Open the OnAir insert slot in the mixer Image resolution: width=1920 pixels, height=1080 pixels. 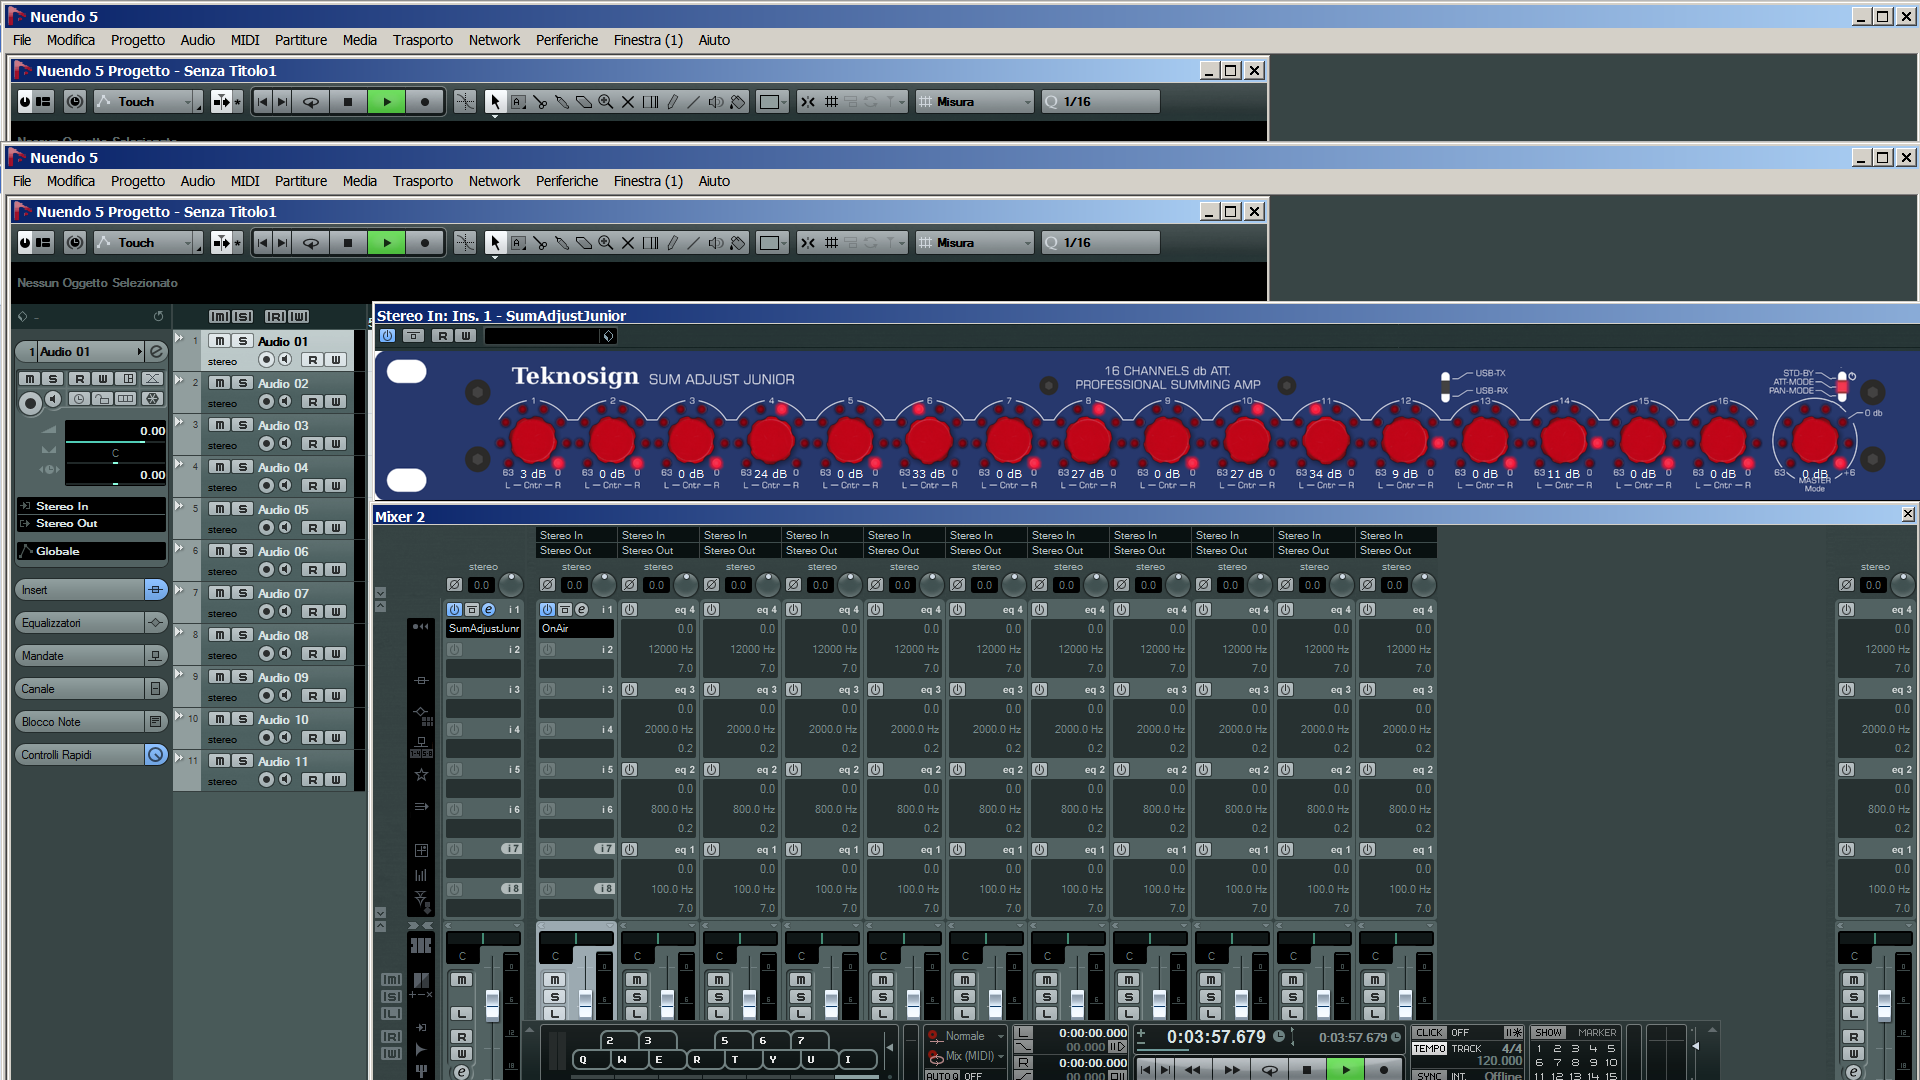(576, 628)
